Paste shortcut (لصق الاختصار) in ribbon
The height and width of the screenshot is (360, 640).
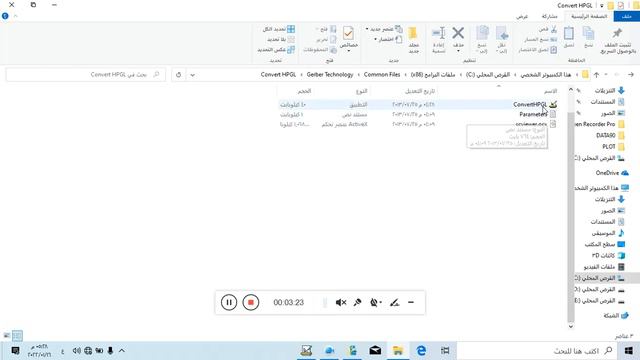click(x=538, y=50)
